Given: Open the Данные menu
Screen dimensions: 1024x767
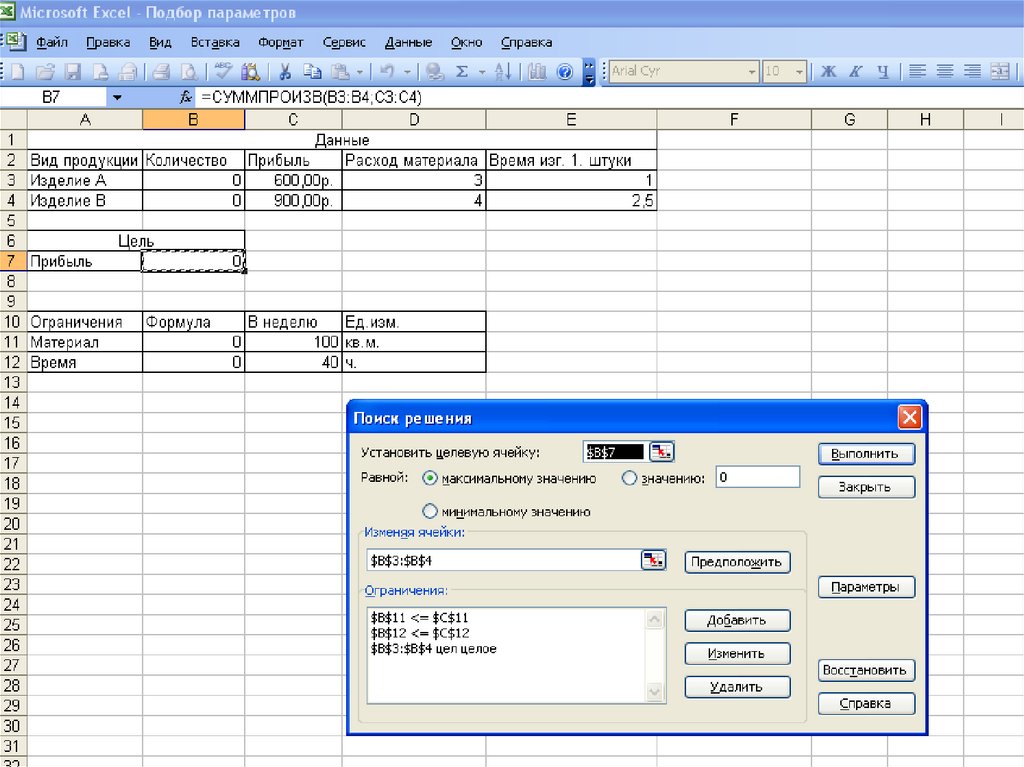Looking at the screenshot, I should 408,43.
